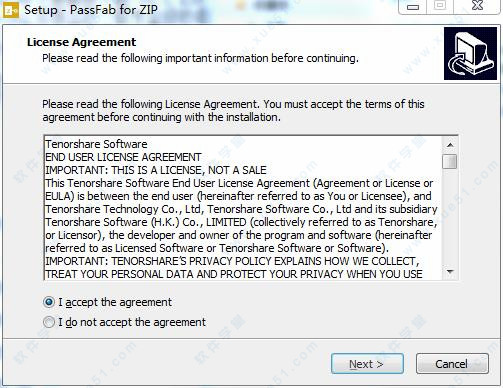Select "I accept the agreement" radio button
503x388 pixels.
pyautogui.click(x=49, y=302)
